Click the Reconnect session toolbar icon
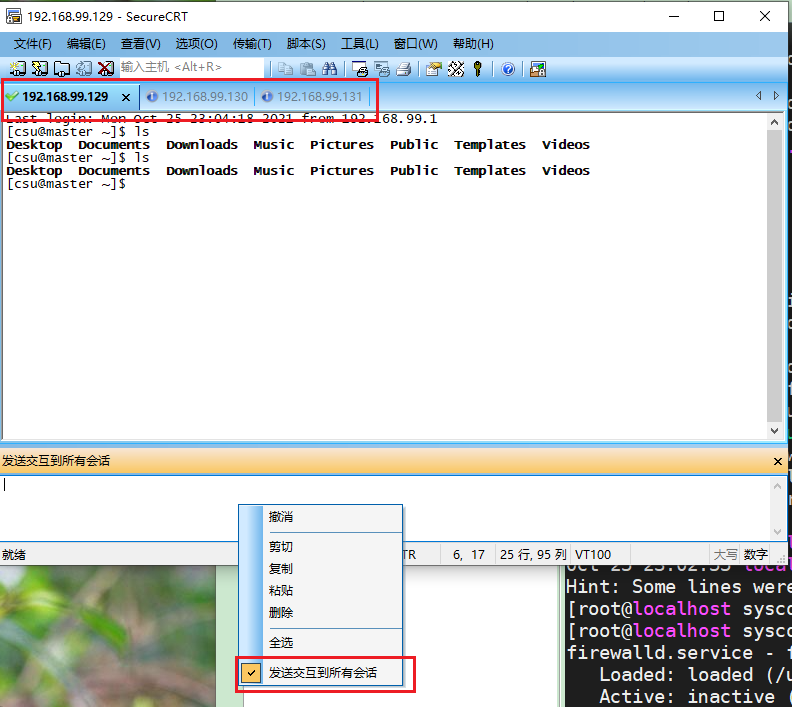The width and height of the screenshot is (792, 707). coord(84,69)
